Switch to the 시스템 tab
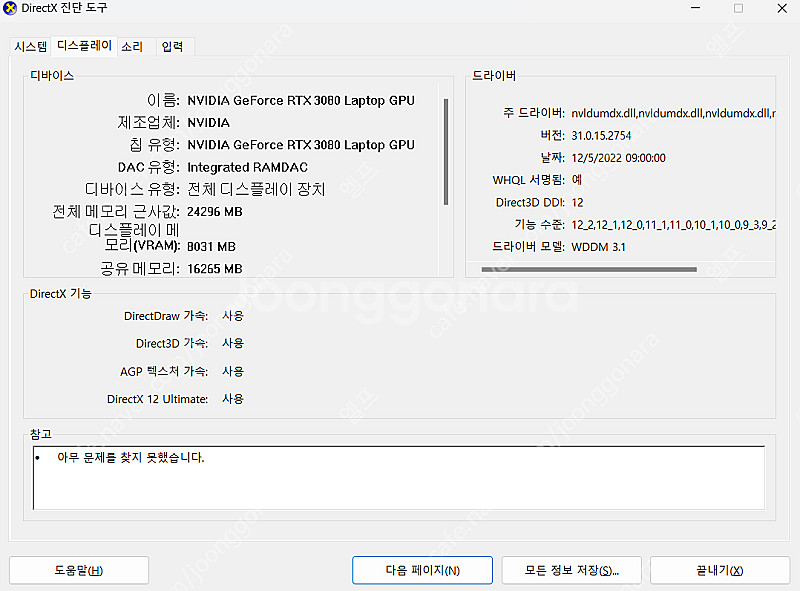This screenshot has width=800, height=591. coord(31,46)
